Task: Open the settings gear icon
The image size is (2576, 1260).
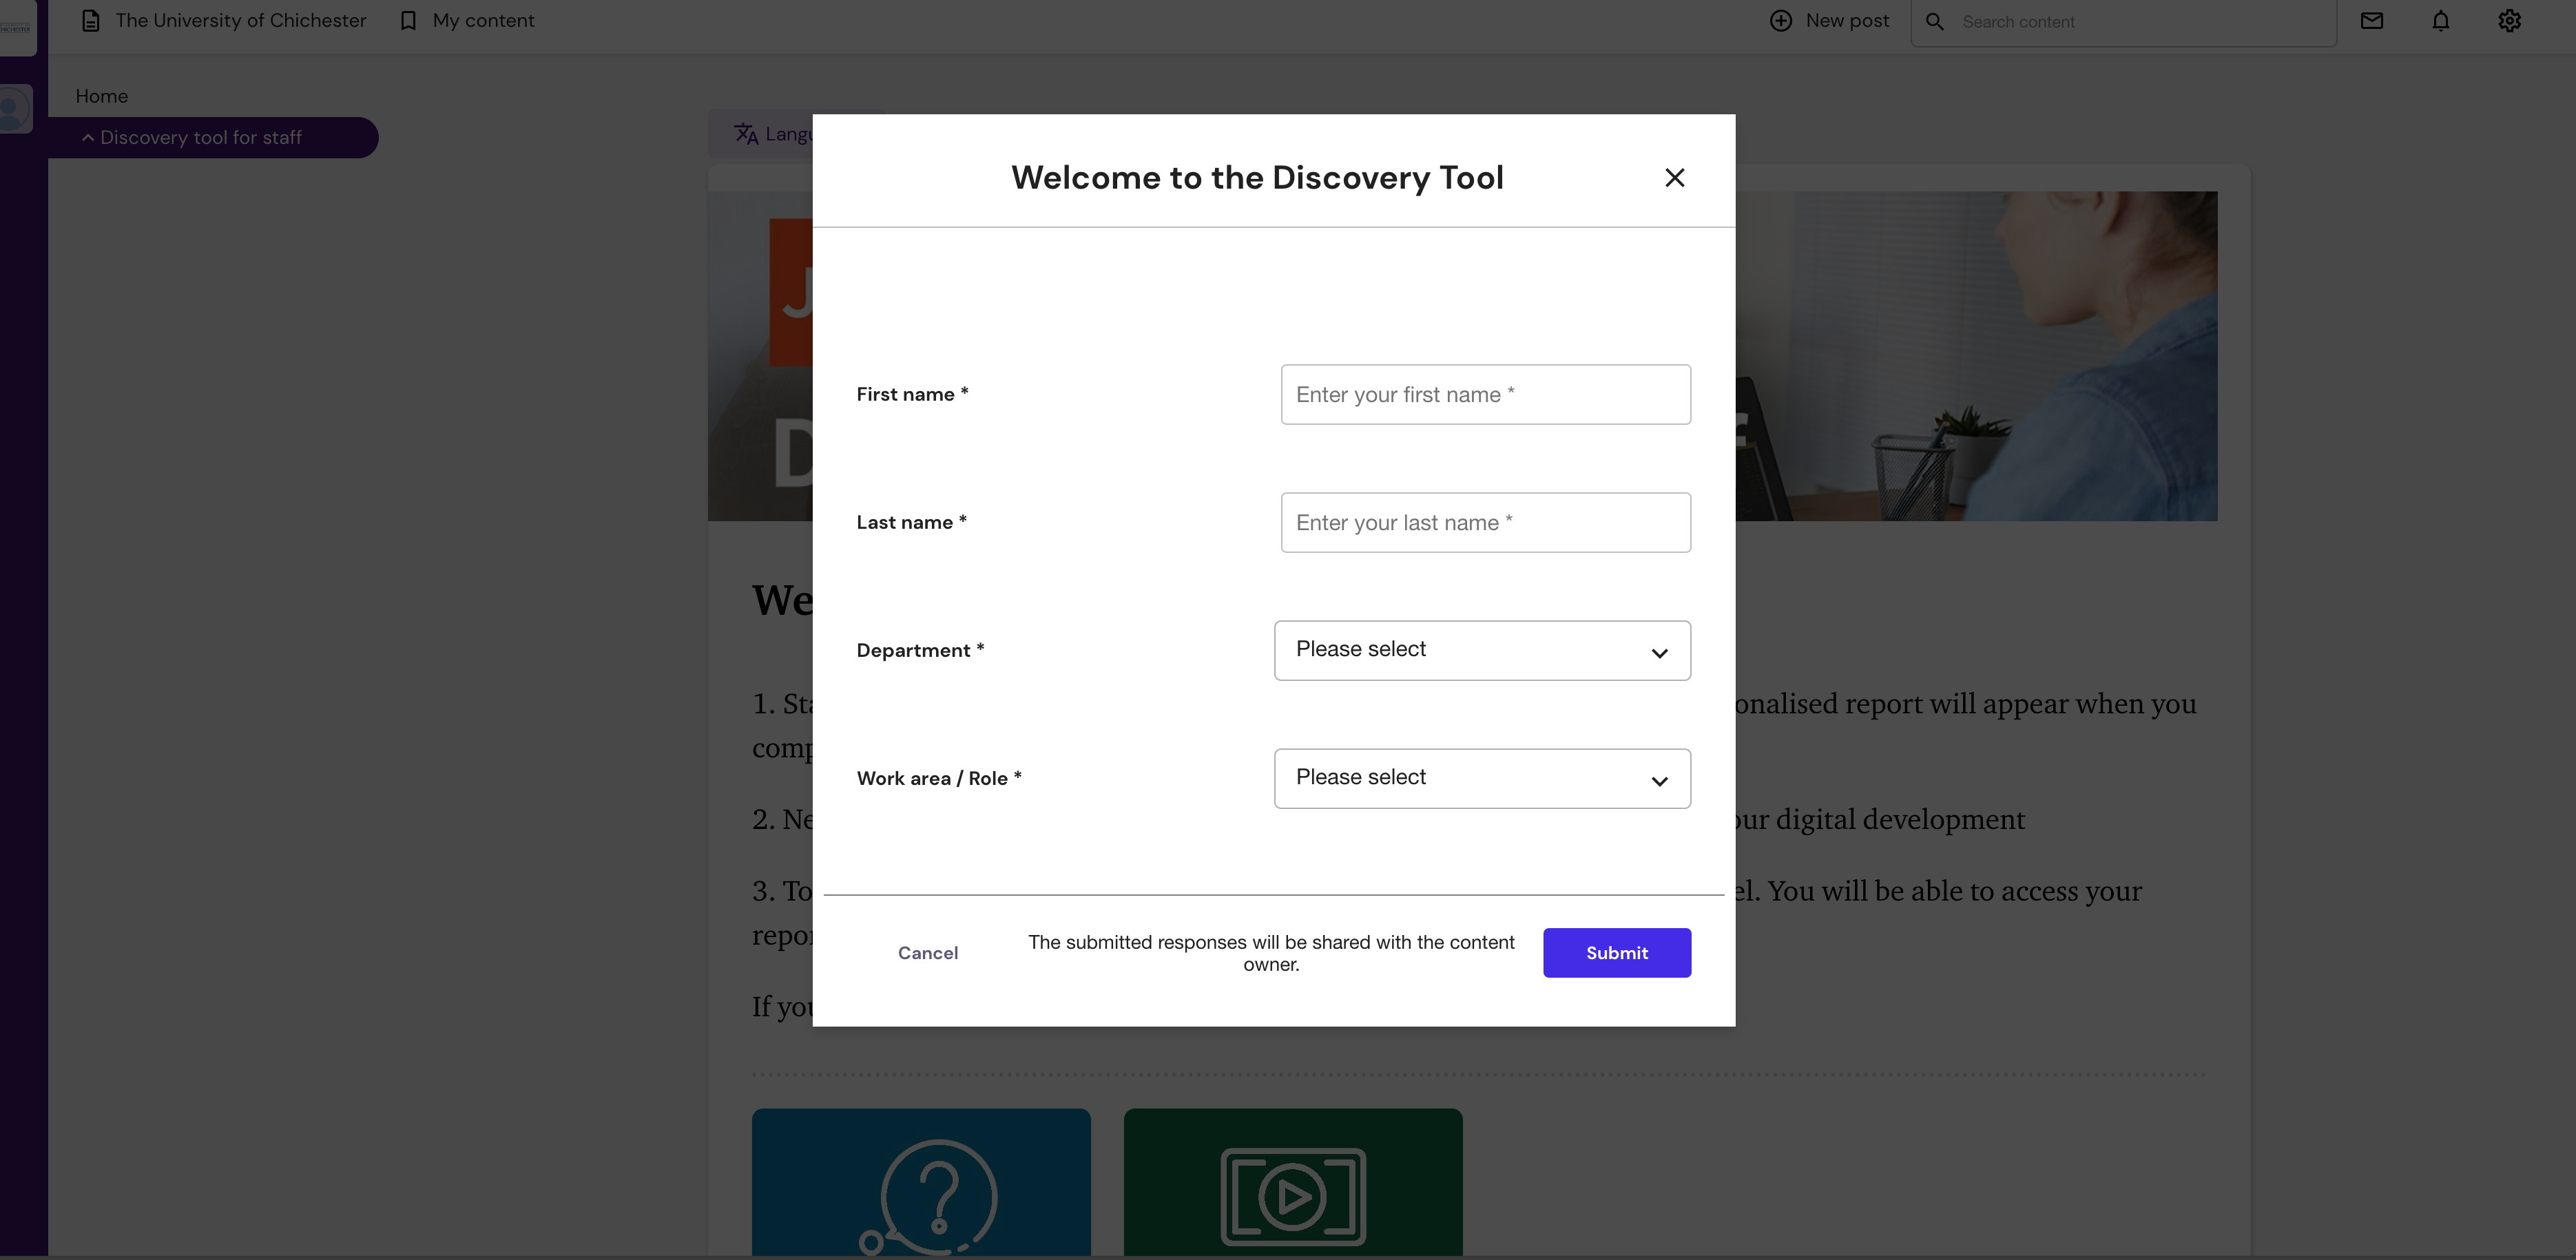Action: pos(2509,20)
